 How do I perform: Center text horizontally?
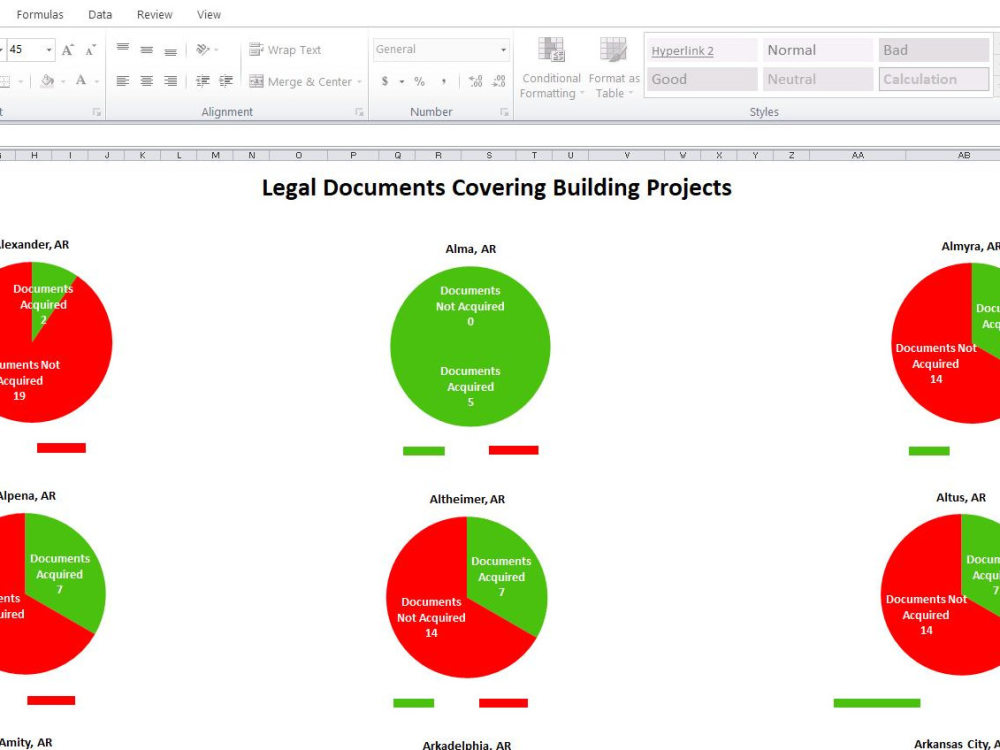[x=147, y=81]
